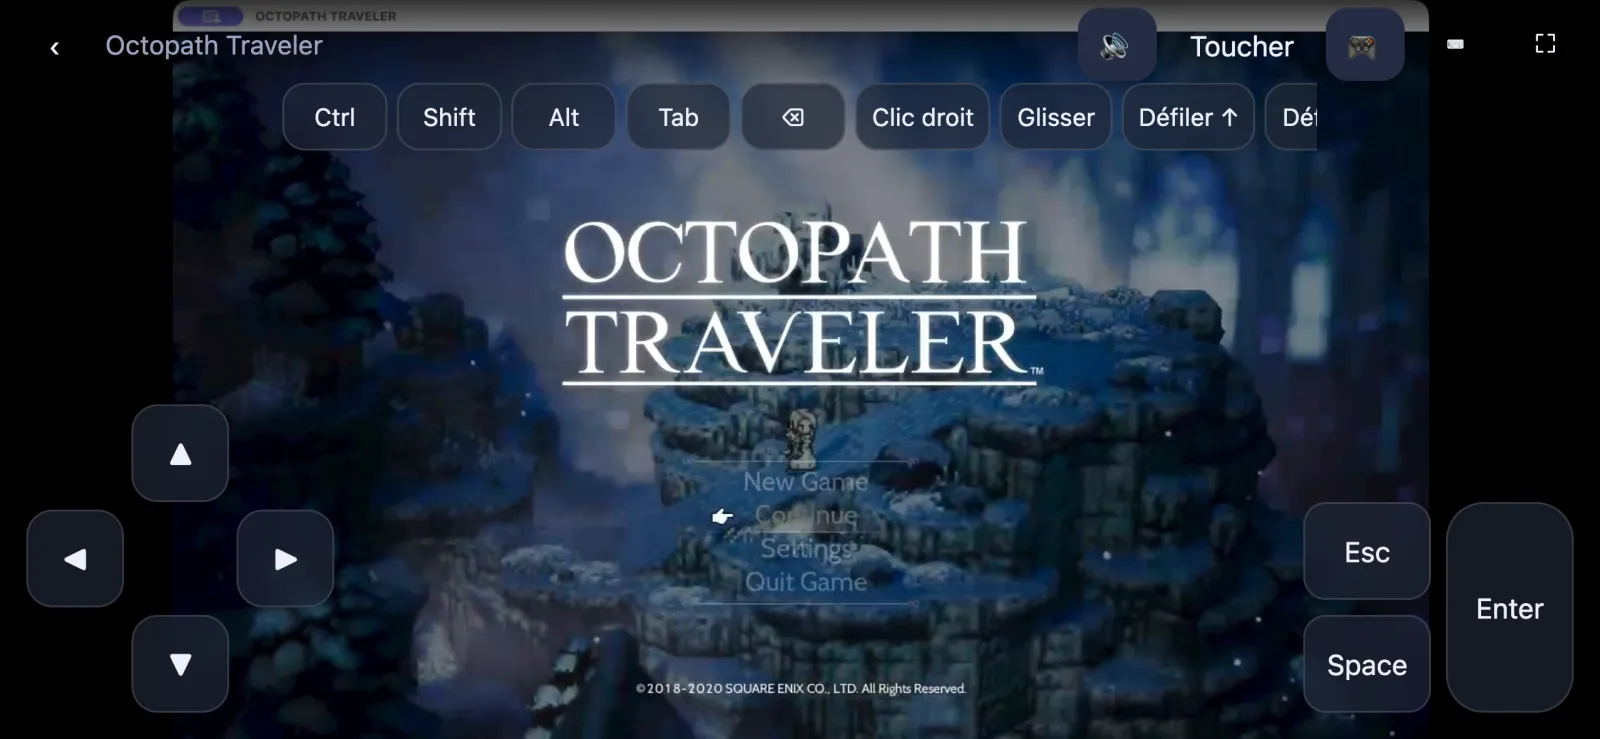The height and width of the screenshot is (739, 1600).
Task: Toggle the on-screen keyboard icon
Action: point(1455,44)
